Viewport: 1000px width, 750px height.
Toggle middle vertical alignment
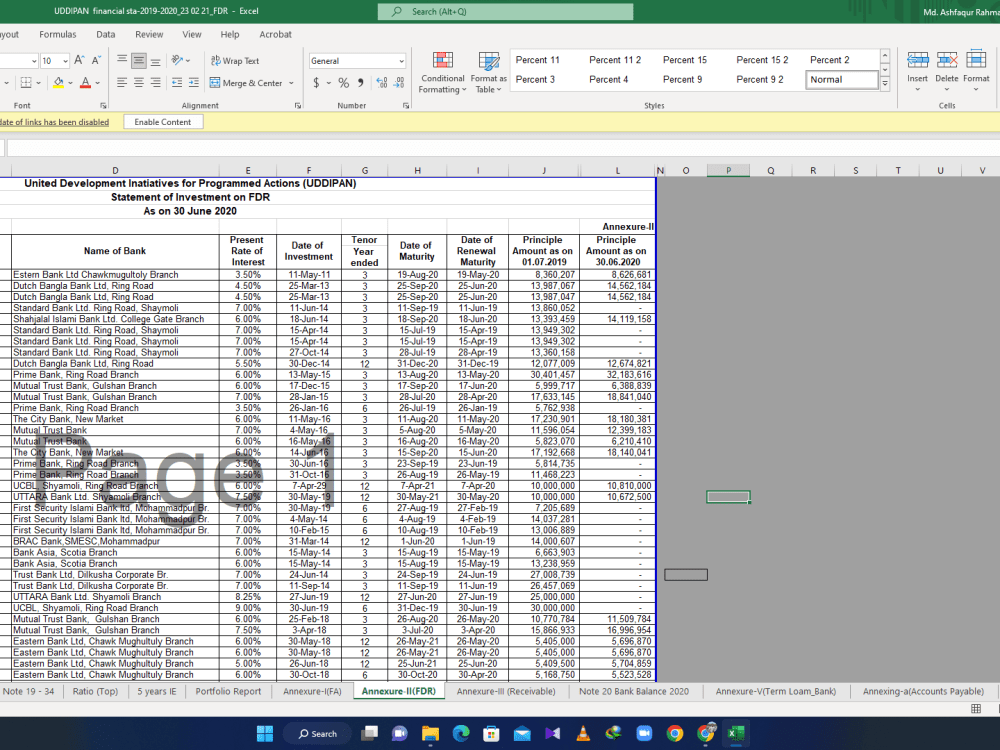[x=138, y=58]
